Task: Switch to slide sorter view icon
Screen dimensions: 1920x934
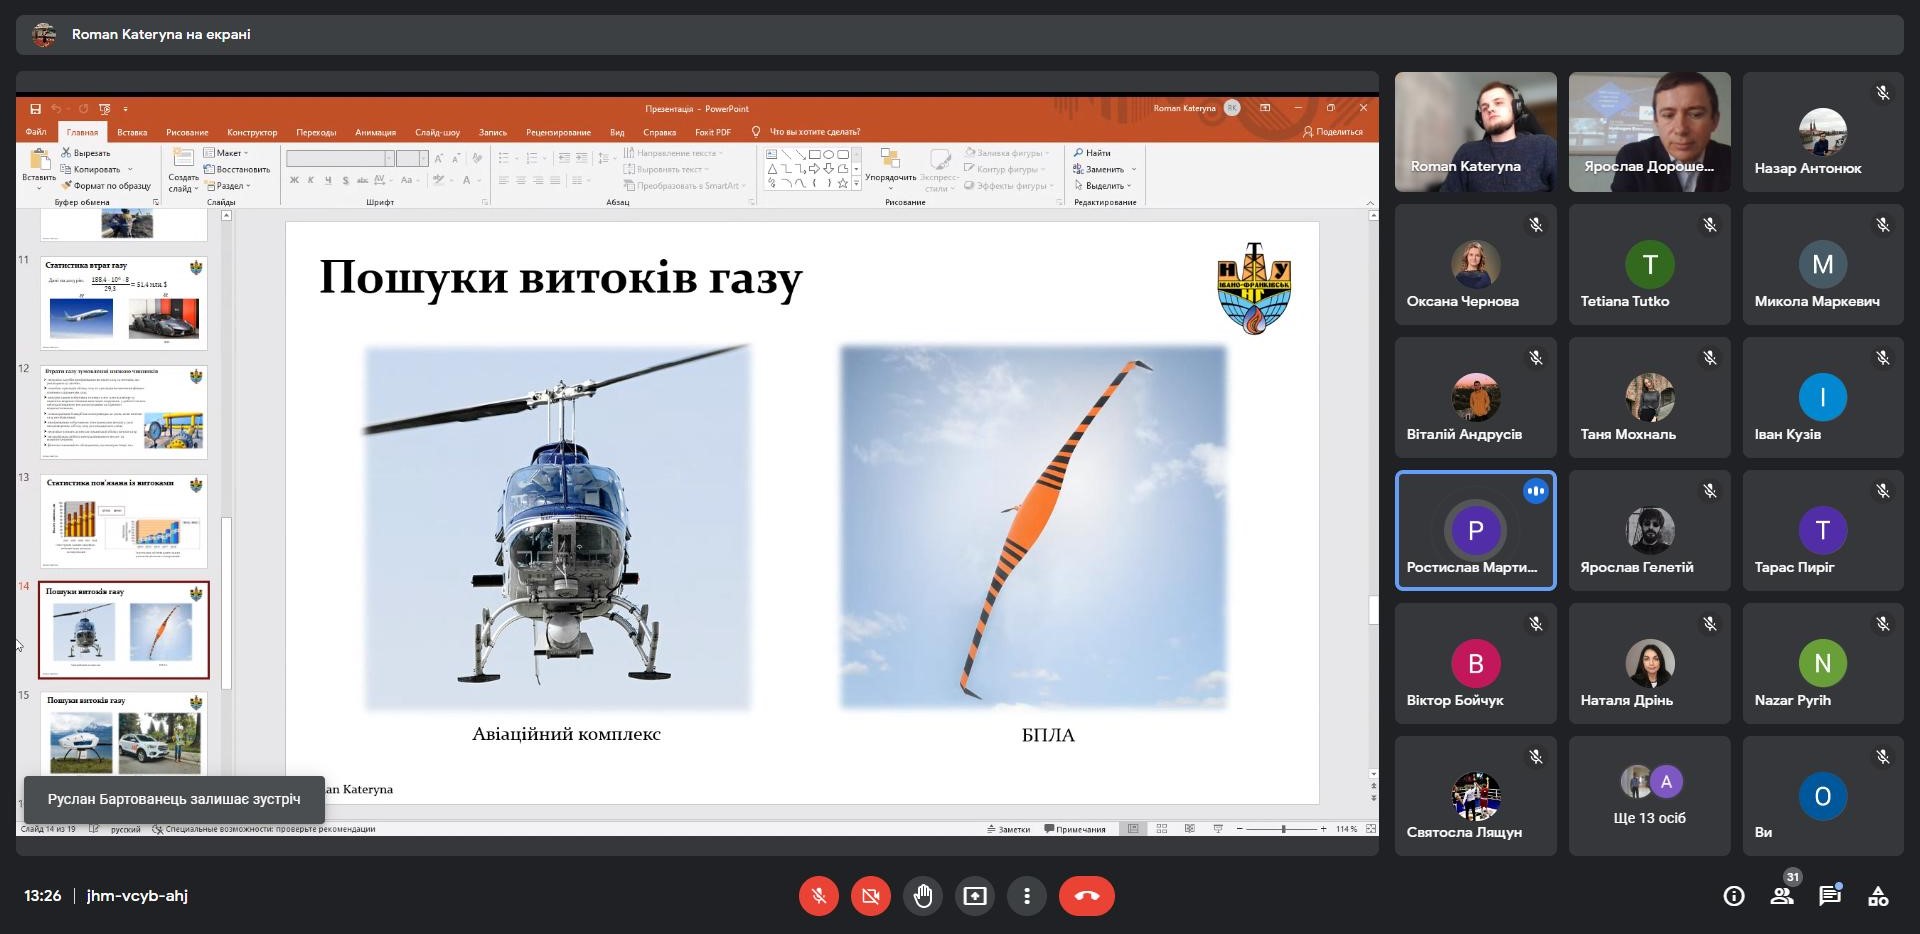Action: (1161, 829)
